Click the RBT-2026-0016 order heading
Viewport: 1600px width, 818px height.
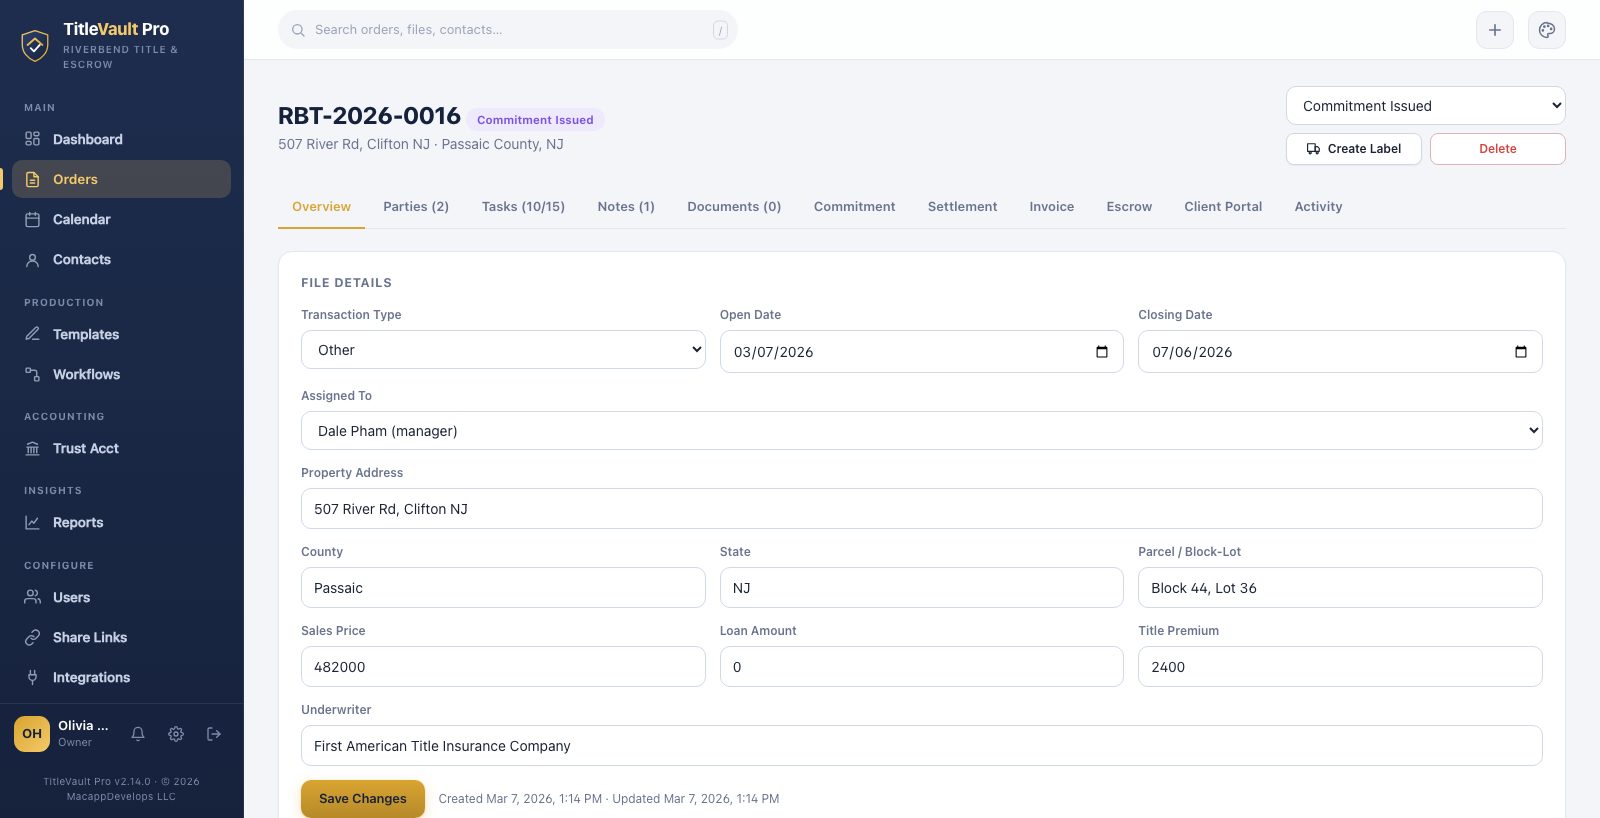[369, 116]
